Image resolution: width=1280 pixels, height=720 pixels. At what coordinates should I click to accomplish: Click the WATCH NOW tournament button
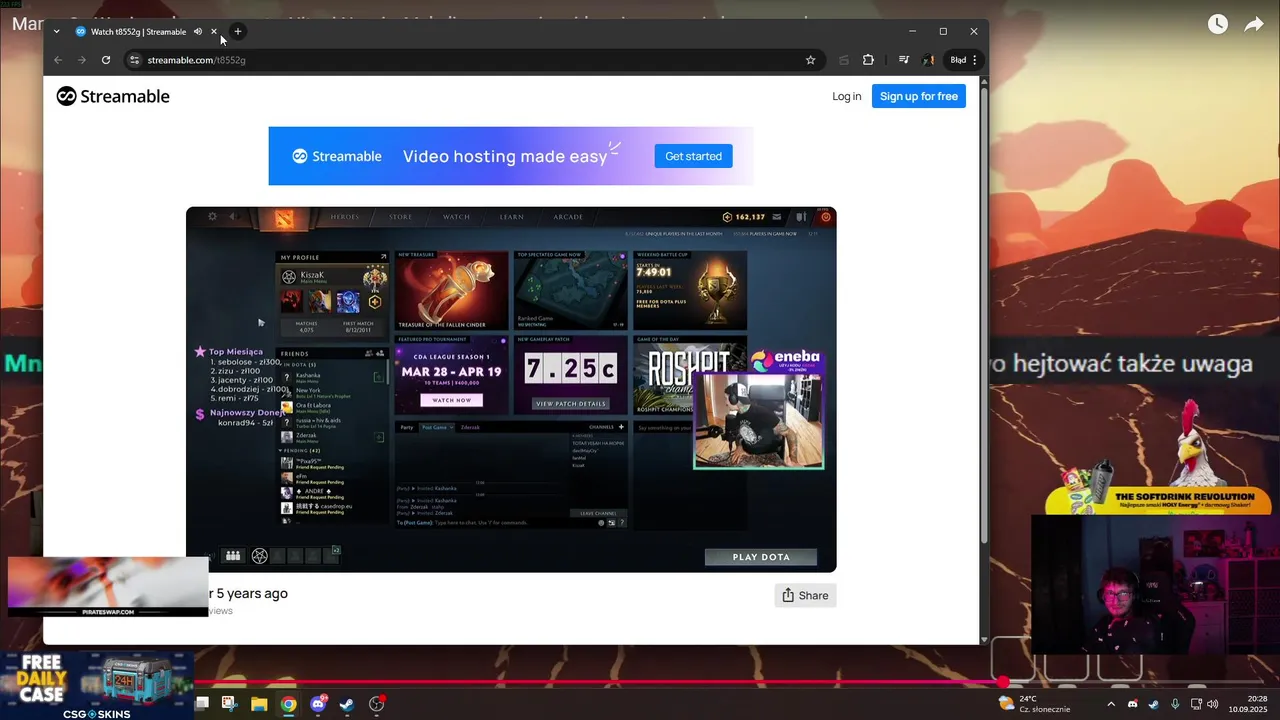coord(452,400)
